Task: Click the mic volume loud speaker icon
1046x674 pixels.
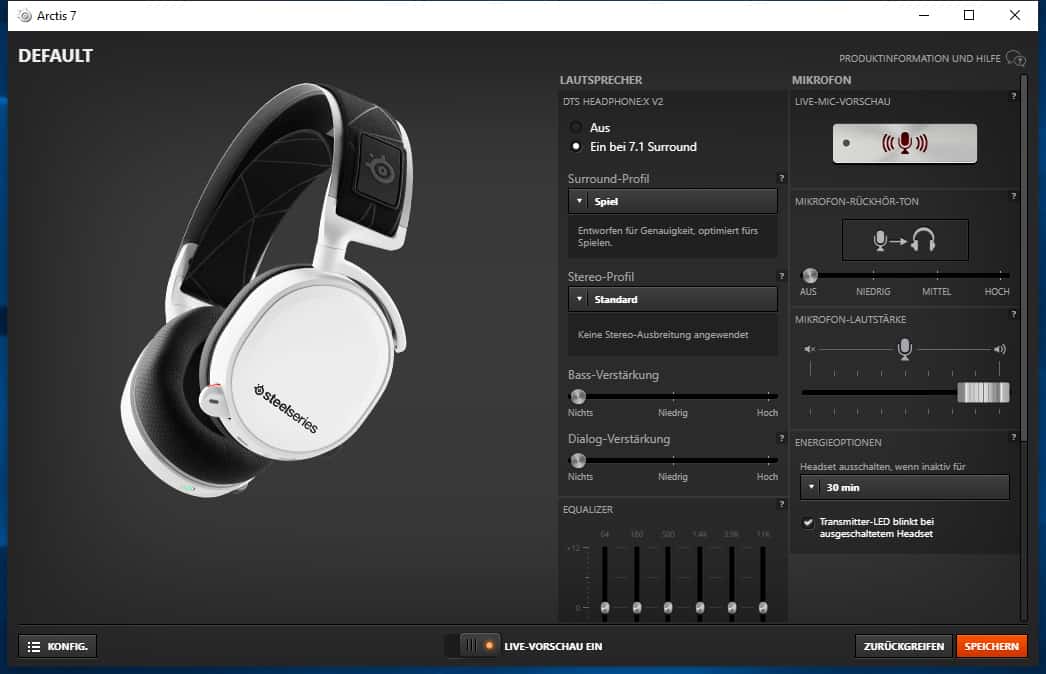Action: (x=999, y=349)
